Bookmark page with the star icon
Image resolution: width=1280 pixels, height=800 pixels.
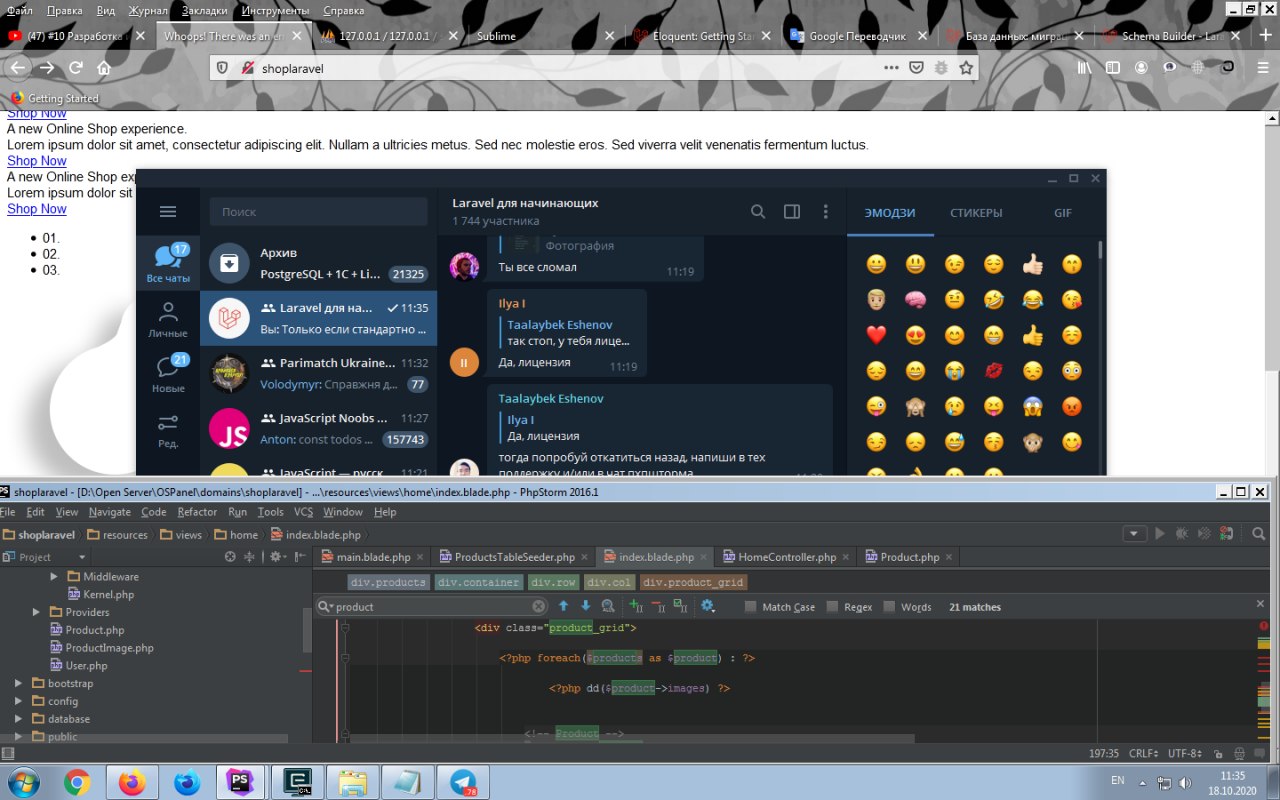(x=966, y=68)
